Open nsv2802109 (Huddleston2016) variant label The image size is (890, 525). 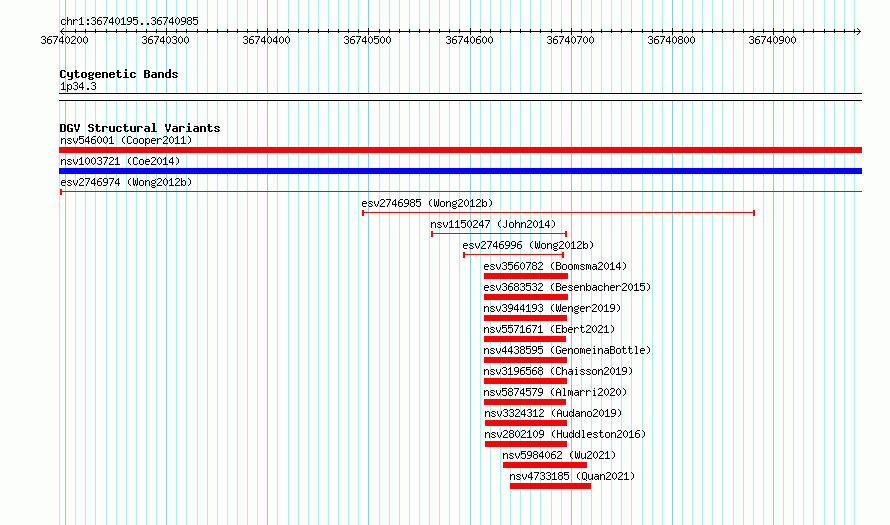click(565, 434)
